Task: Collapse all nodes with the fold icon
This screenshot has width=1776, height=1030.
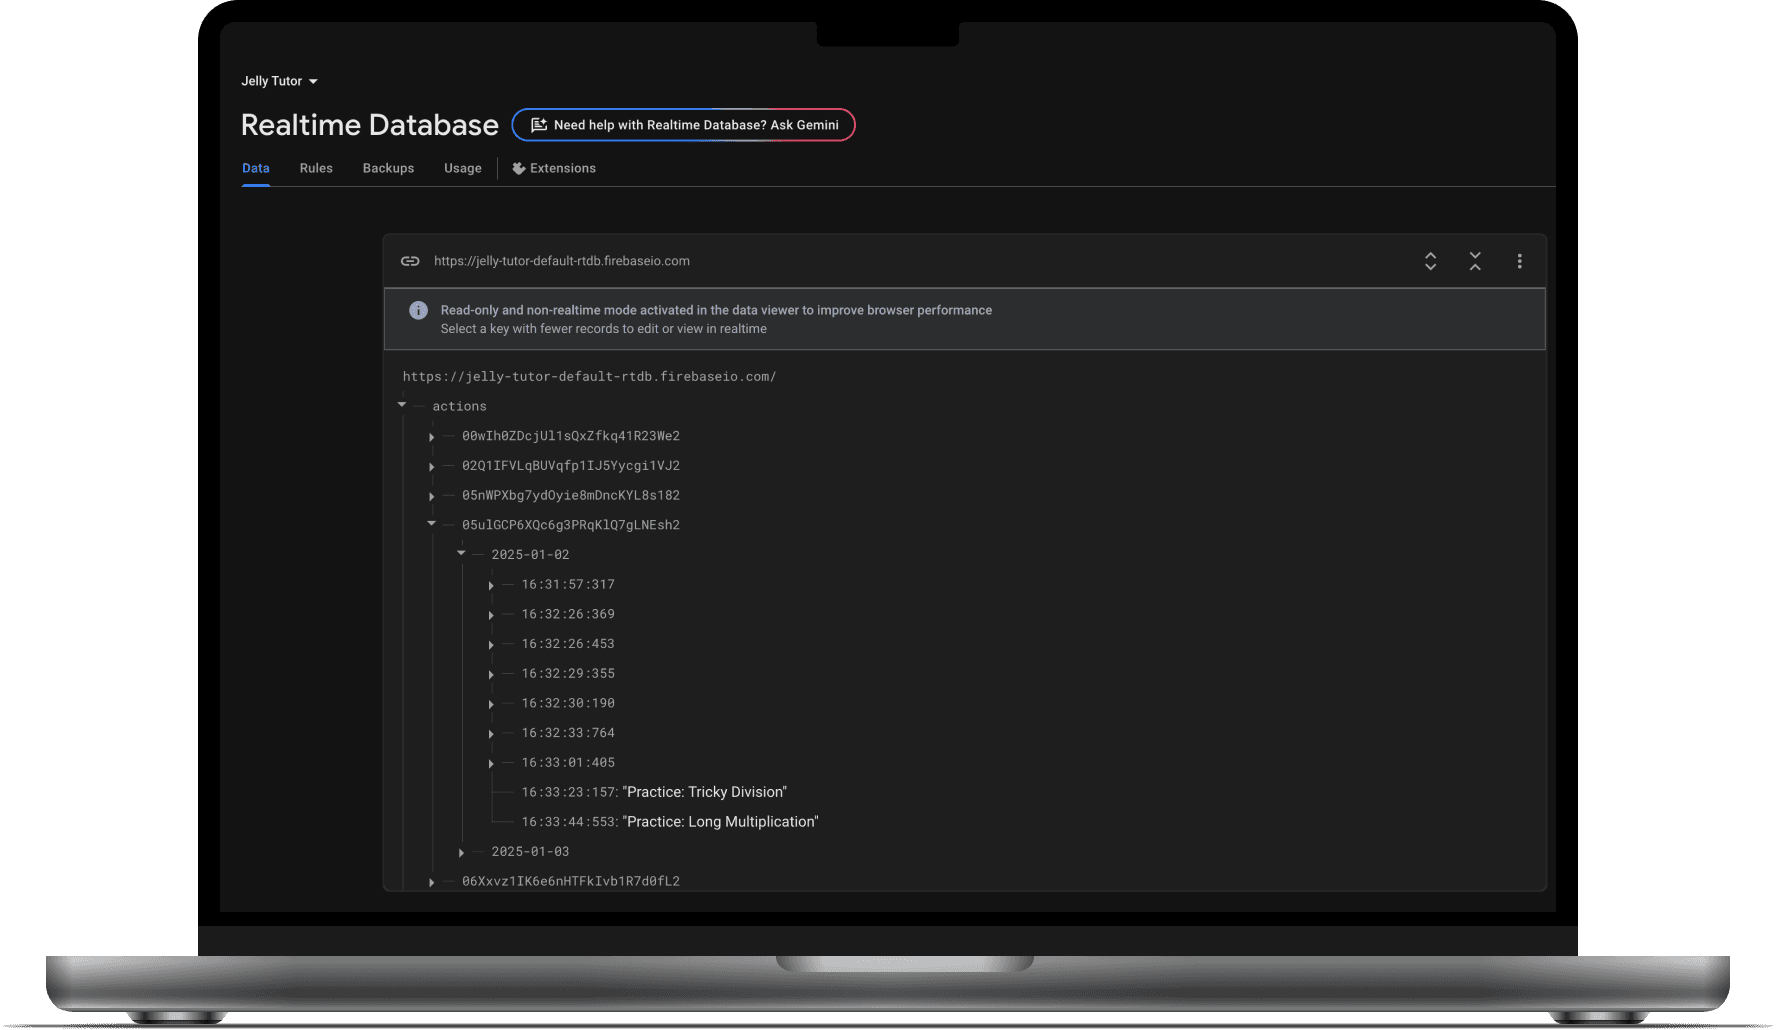Action: [1475, 261]
